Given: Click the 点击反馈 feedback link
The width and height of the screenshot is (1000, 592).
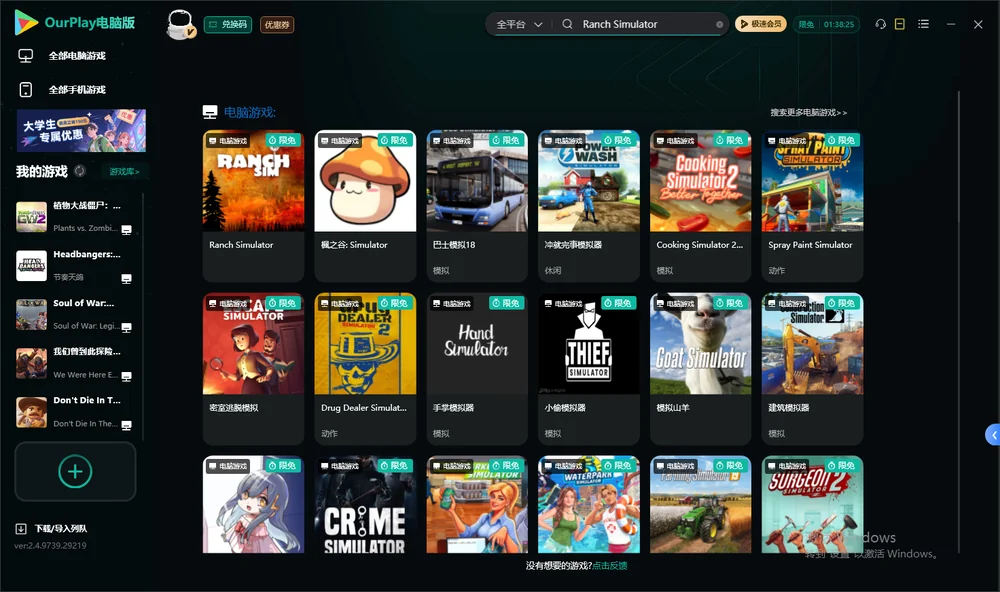Looking at the screenshot, I should pyautogui.click(x=610, y=565).
